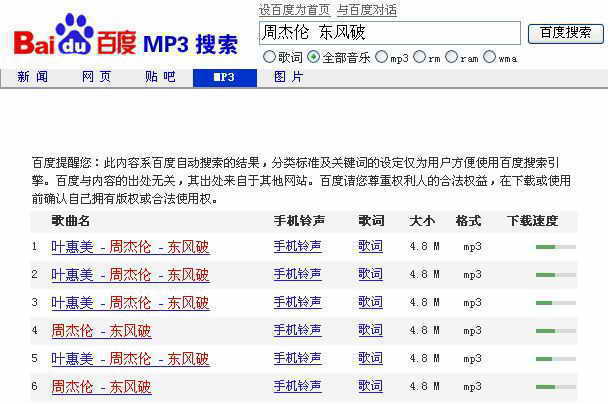Open the 图片 tab

(x=288, y=77)
